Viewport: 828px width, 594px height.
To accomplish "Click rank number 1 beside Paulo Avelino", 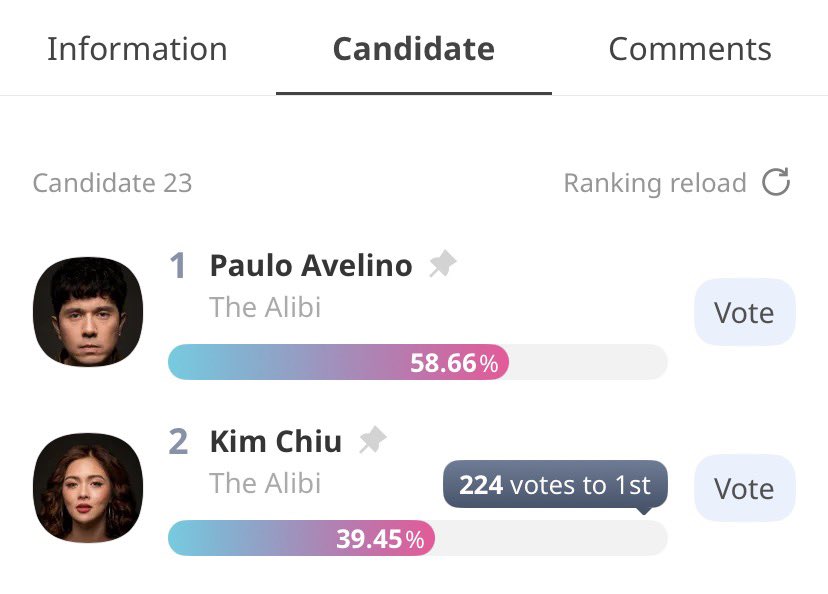I will 178,265.
